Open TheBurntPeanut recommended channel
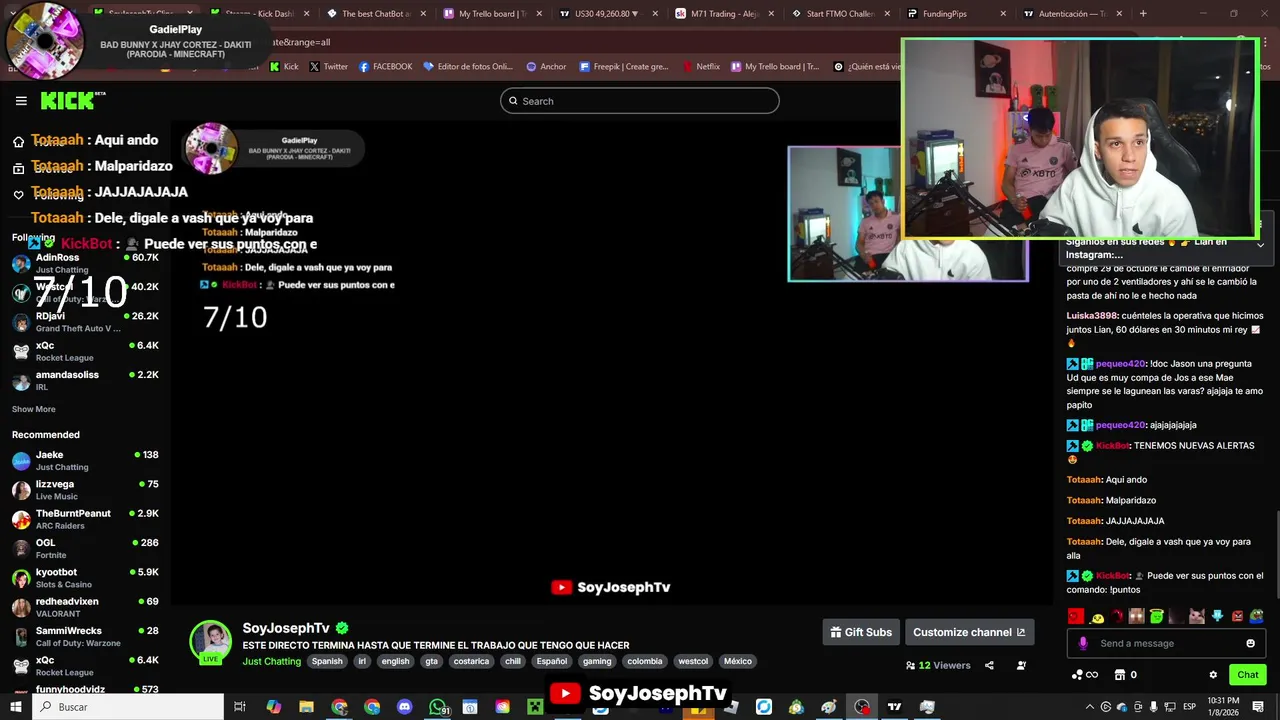Viewport: 1280px width, 720px height. 85,519
